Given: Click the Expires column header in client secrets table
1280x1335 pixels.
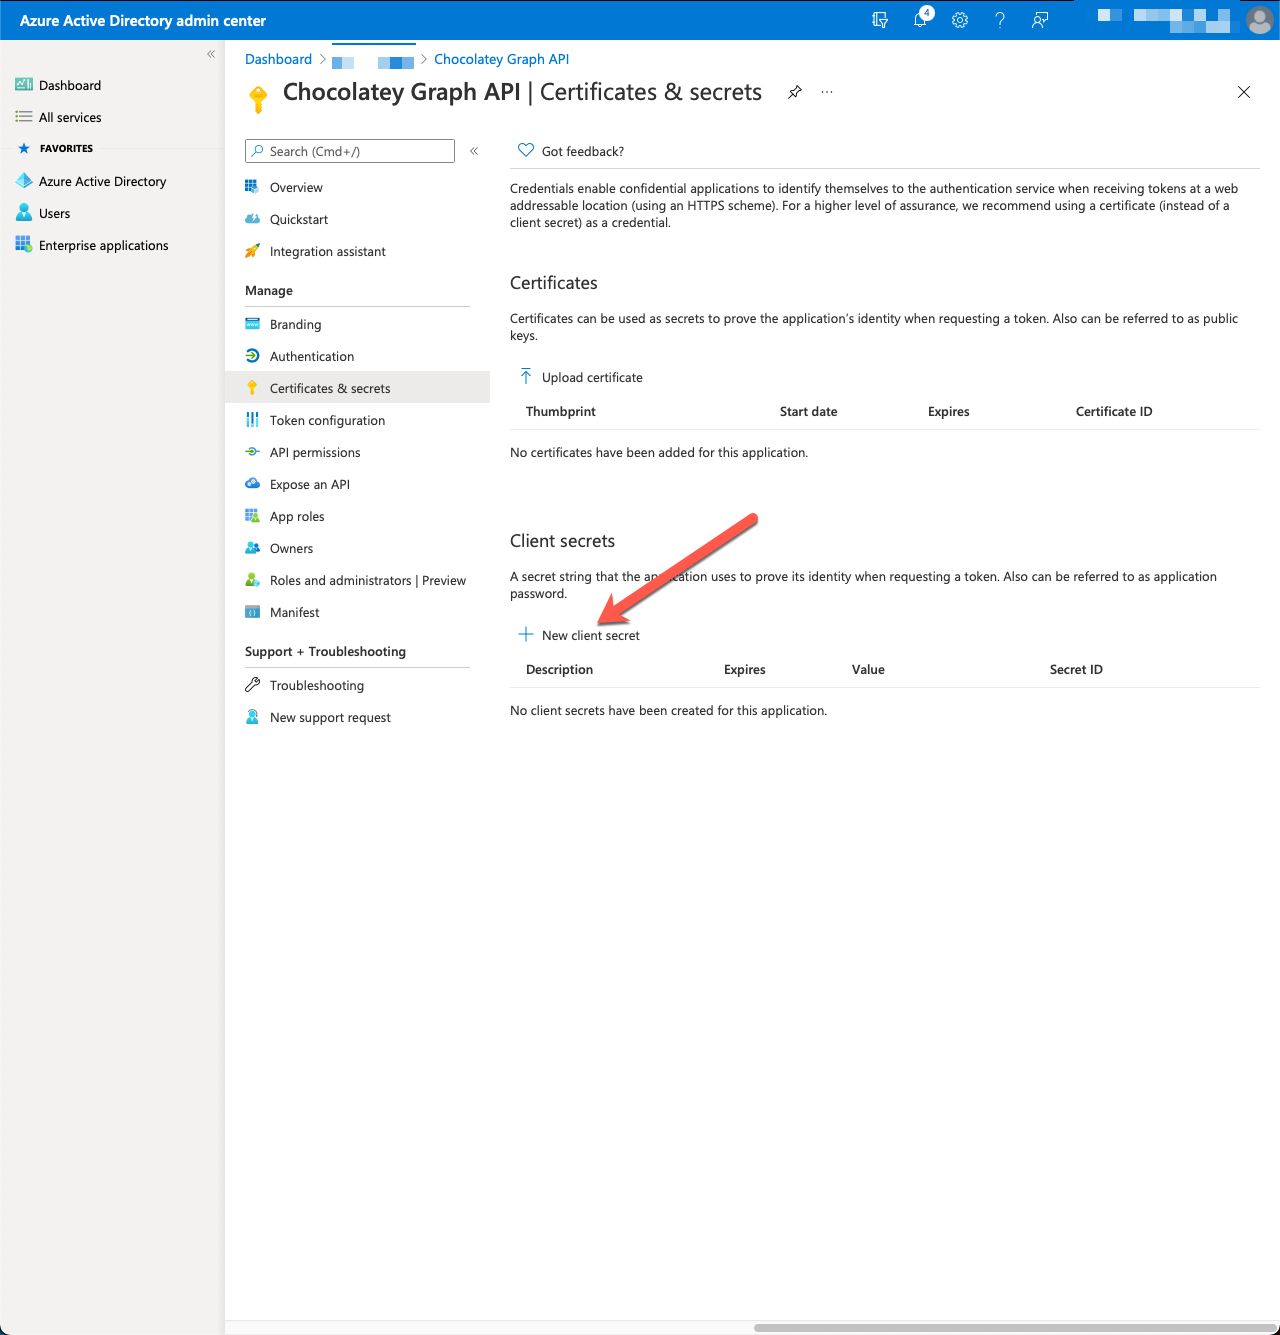Looking at the screenshot, I should (744, 669).
